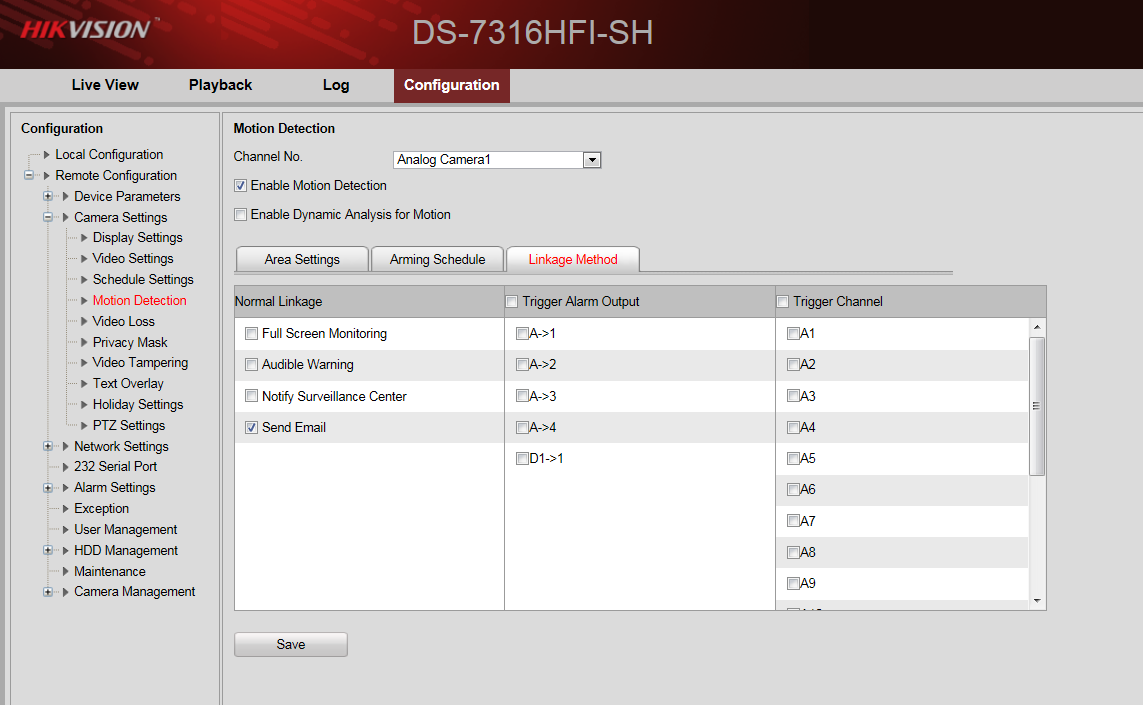This screenshot has height=705, width=1143.
Task: Click Trigger Channel scroll up arrow
Action: pos(1037,327)
